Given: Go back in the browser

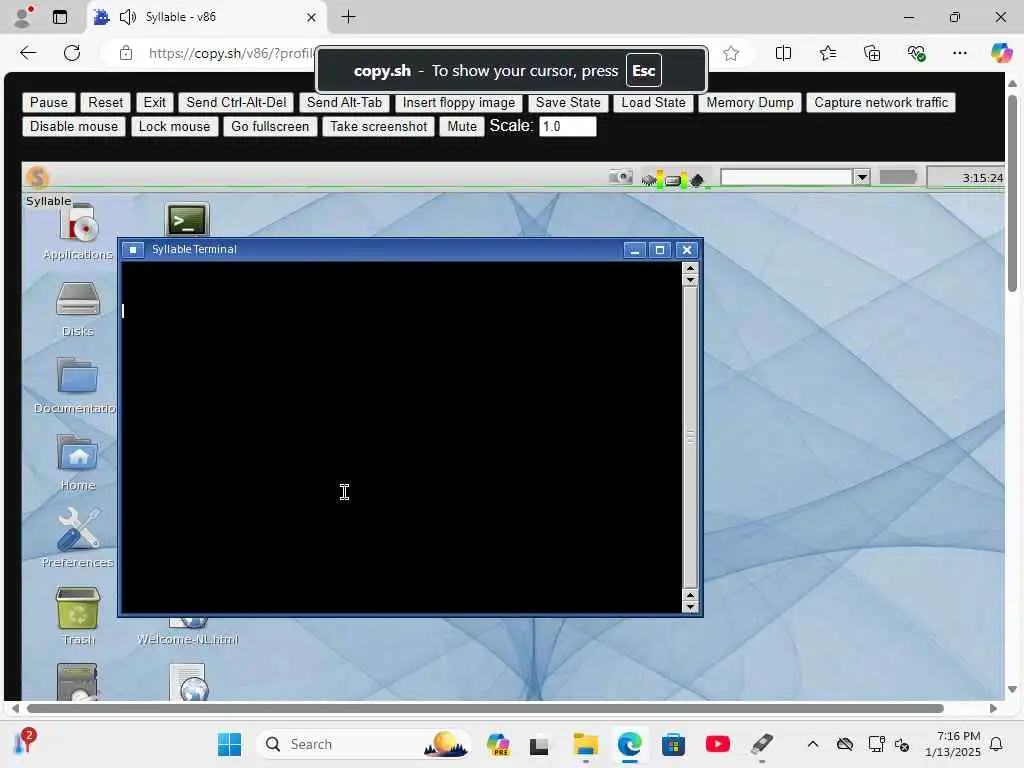Looking at the screenshot, I should click(x=28, y=53).
